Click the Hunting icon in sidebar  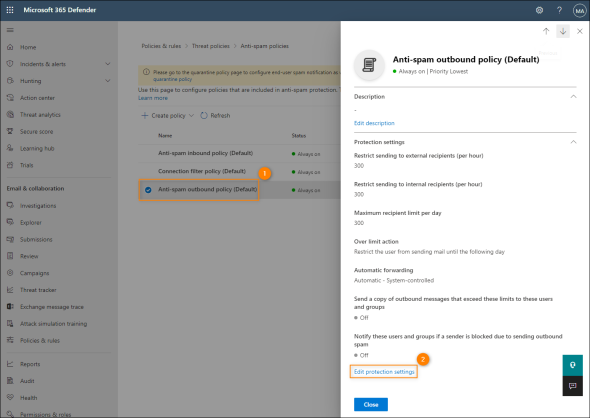[x=10, y=81]
